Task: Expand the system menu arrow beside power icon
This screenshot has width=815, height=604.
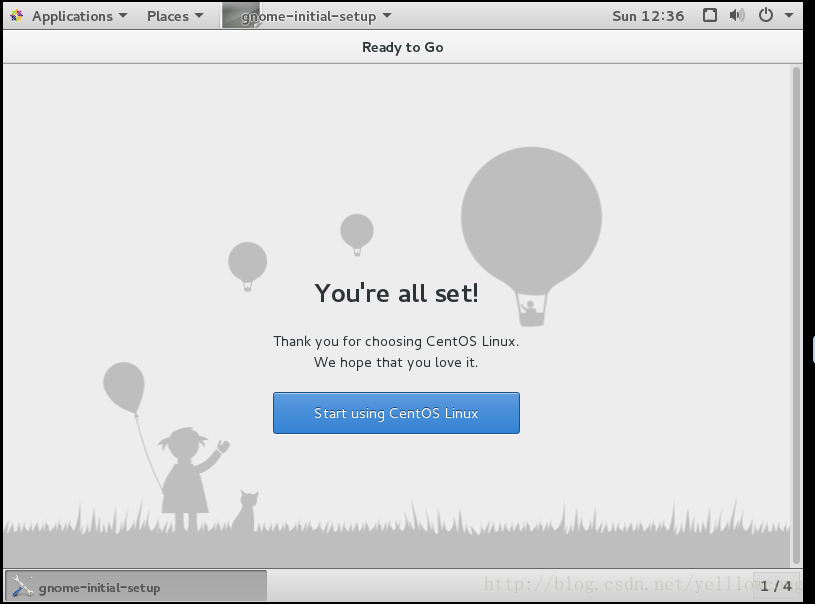Action: point(788,16)
